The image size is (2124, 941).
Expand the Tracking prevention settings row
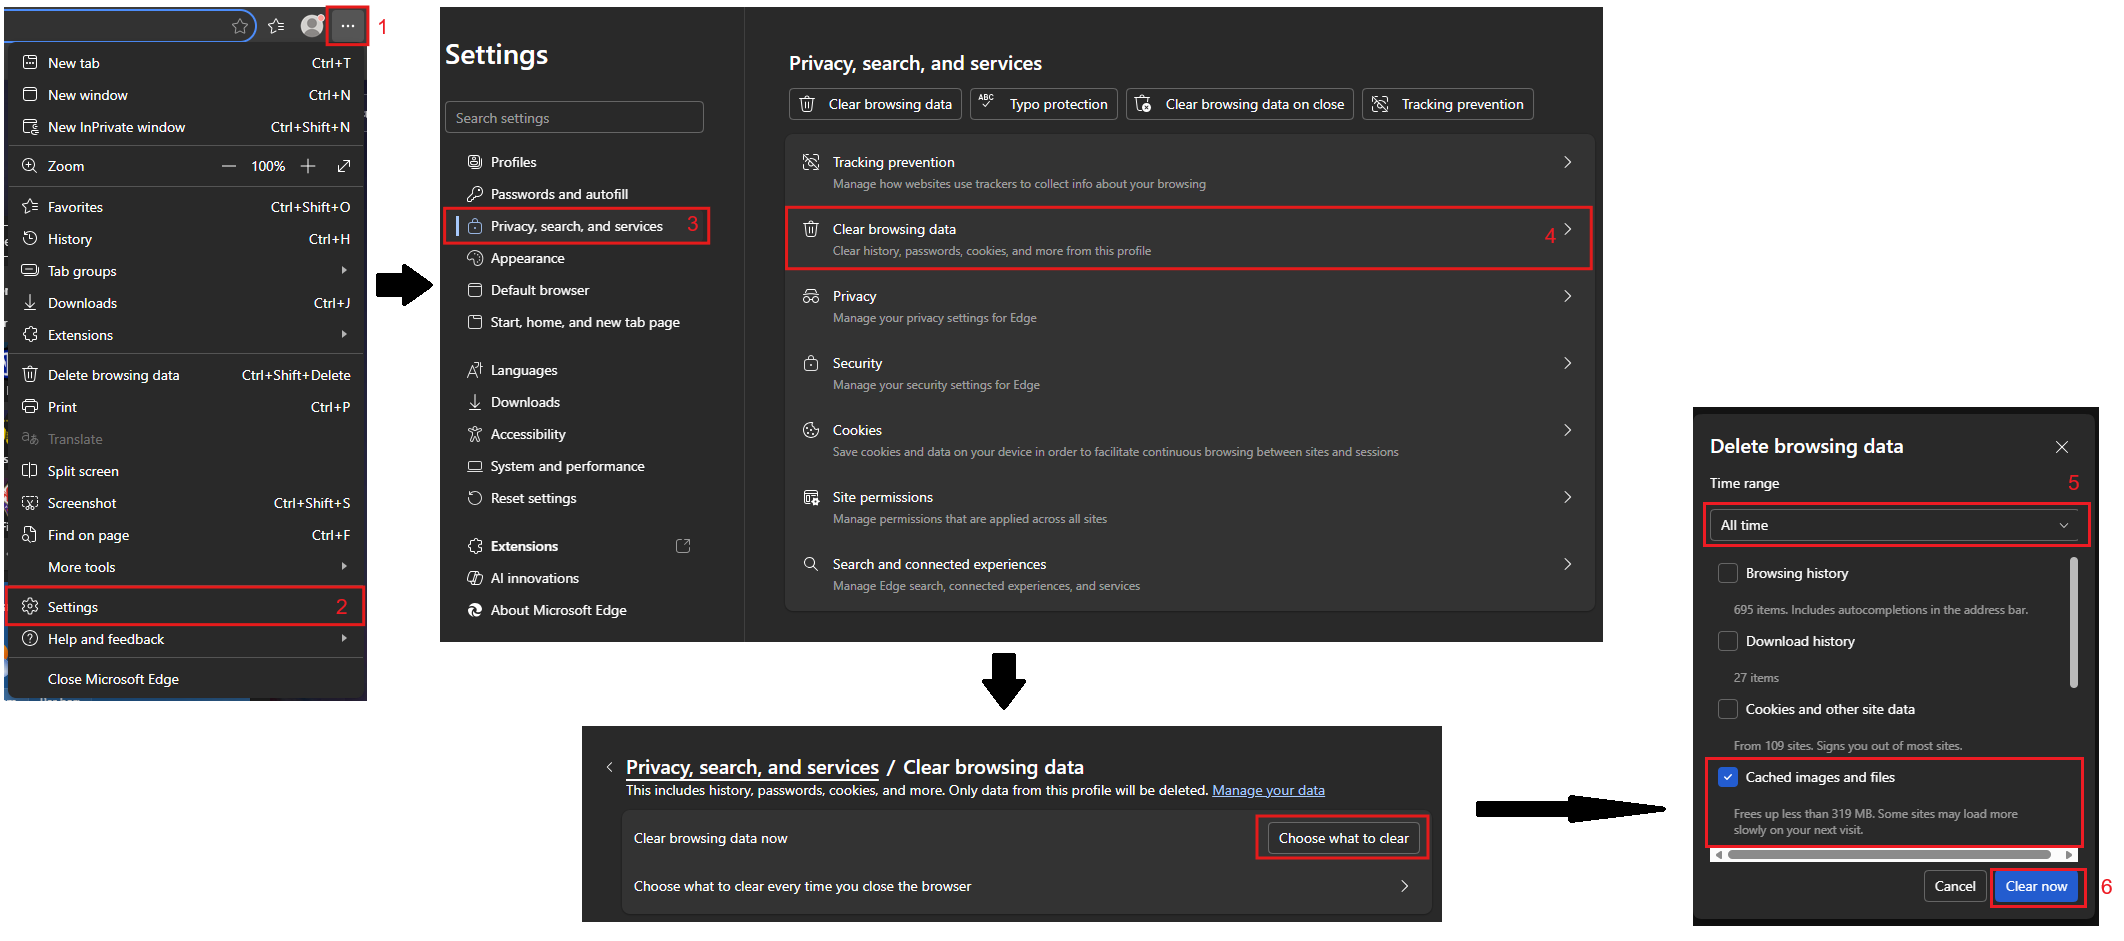1188,171
